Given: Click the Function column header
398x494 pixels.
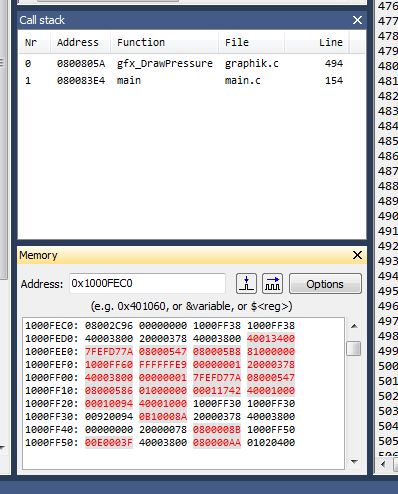Looking at the screenshot, I should [141, 42].
